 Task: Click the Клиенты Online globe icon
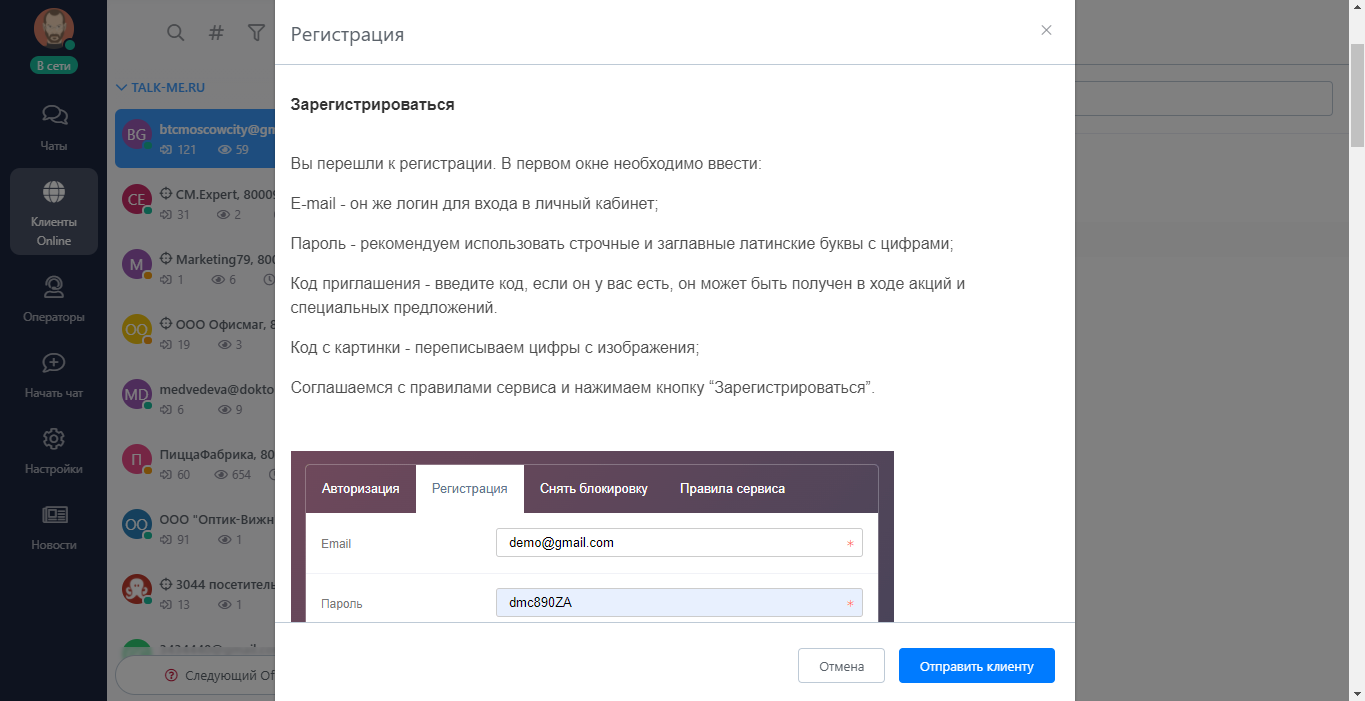(x=54, y=192)
